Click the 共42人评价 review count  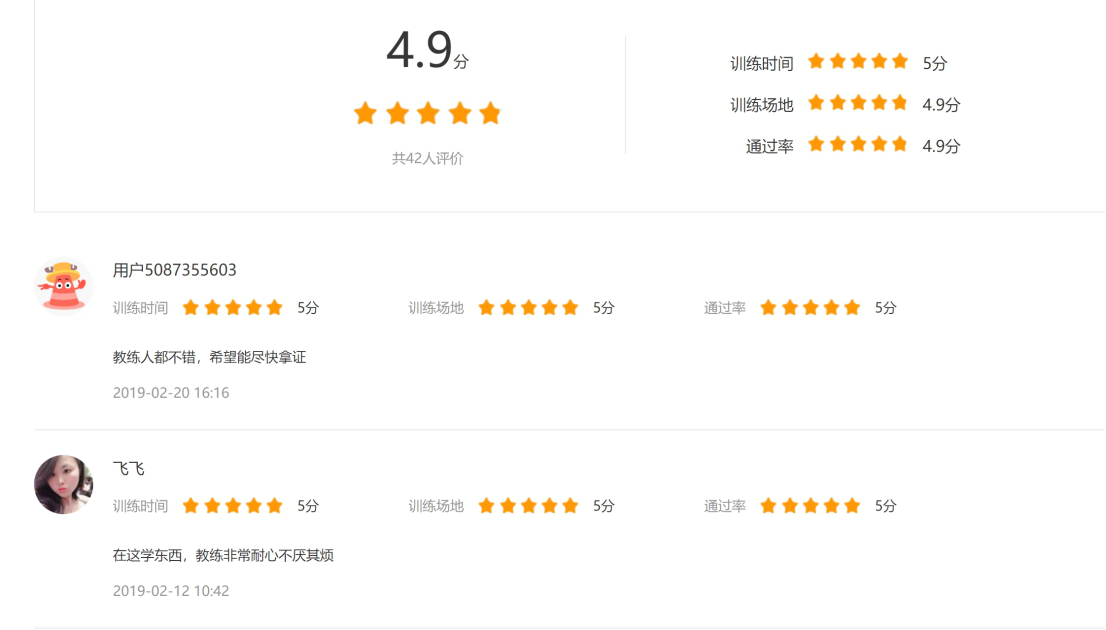pyautogui.click(x=427, y=158)
